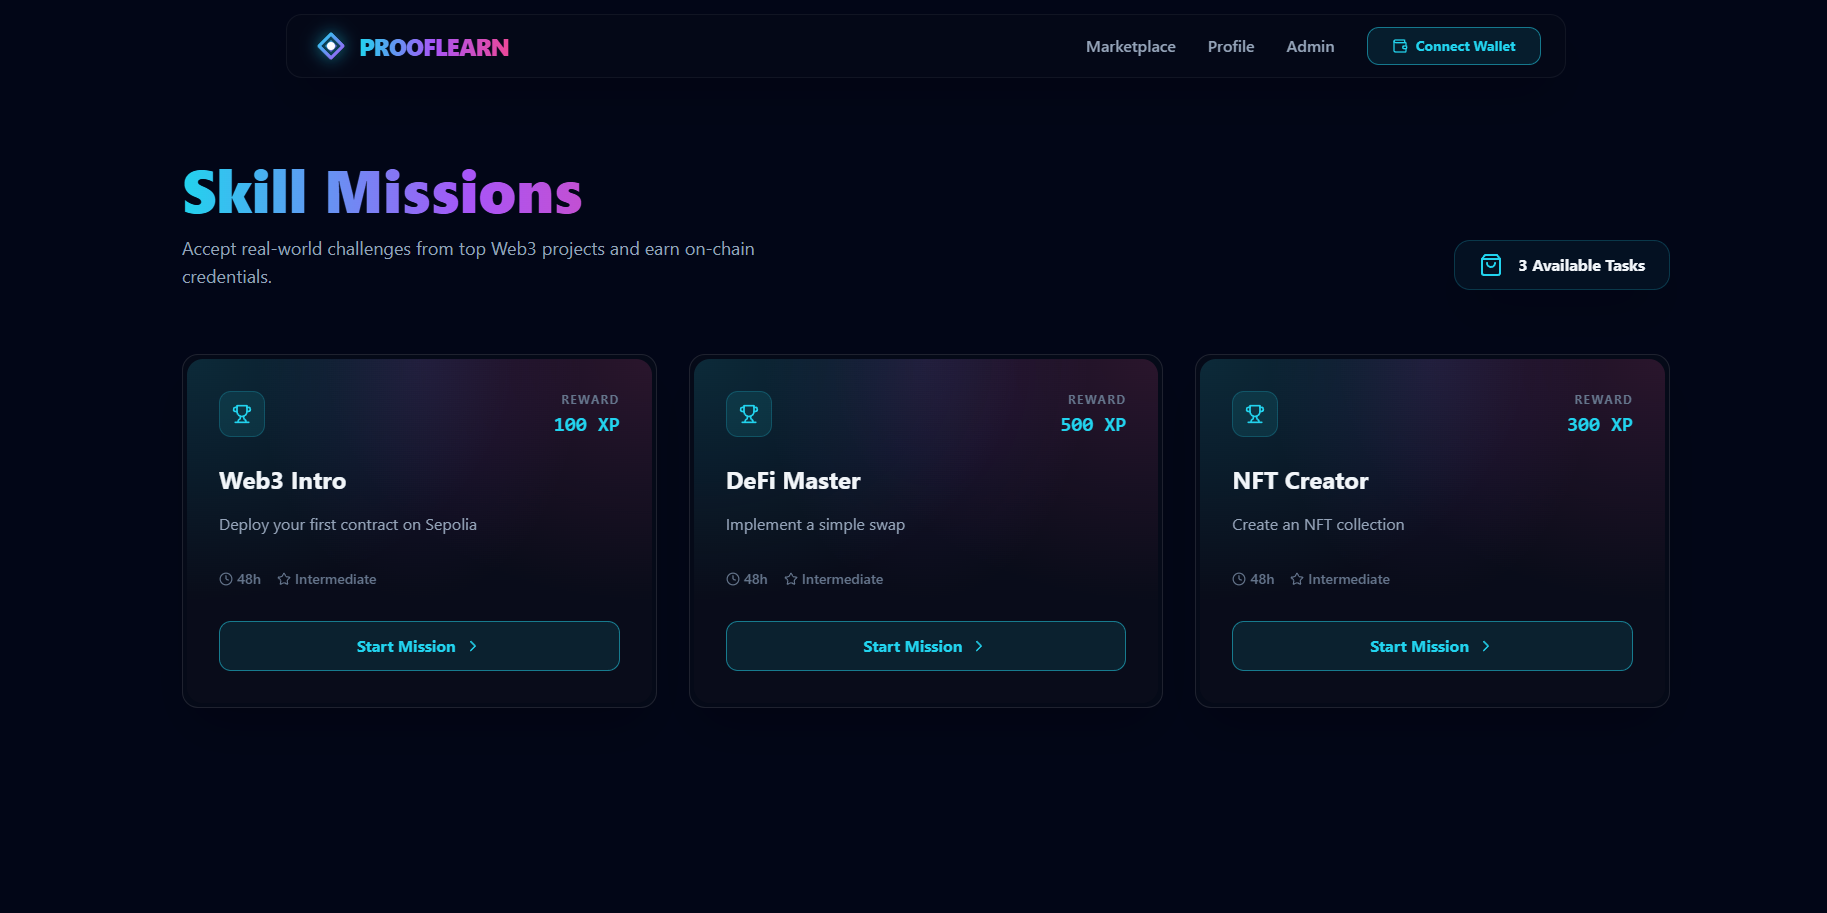Select the 3 Available Tasks badge
Screen dimensions: 1827x913
pyautogui.click(x=1561, y=265)
